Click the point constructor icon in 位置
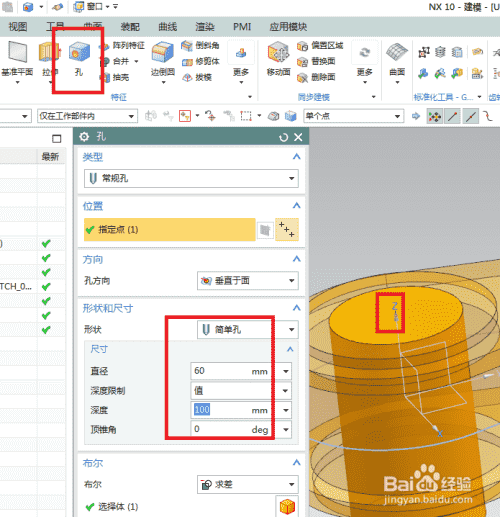Viewport: 500px width, 517px height. coord(287,229)
